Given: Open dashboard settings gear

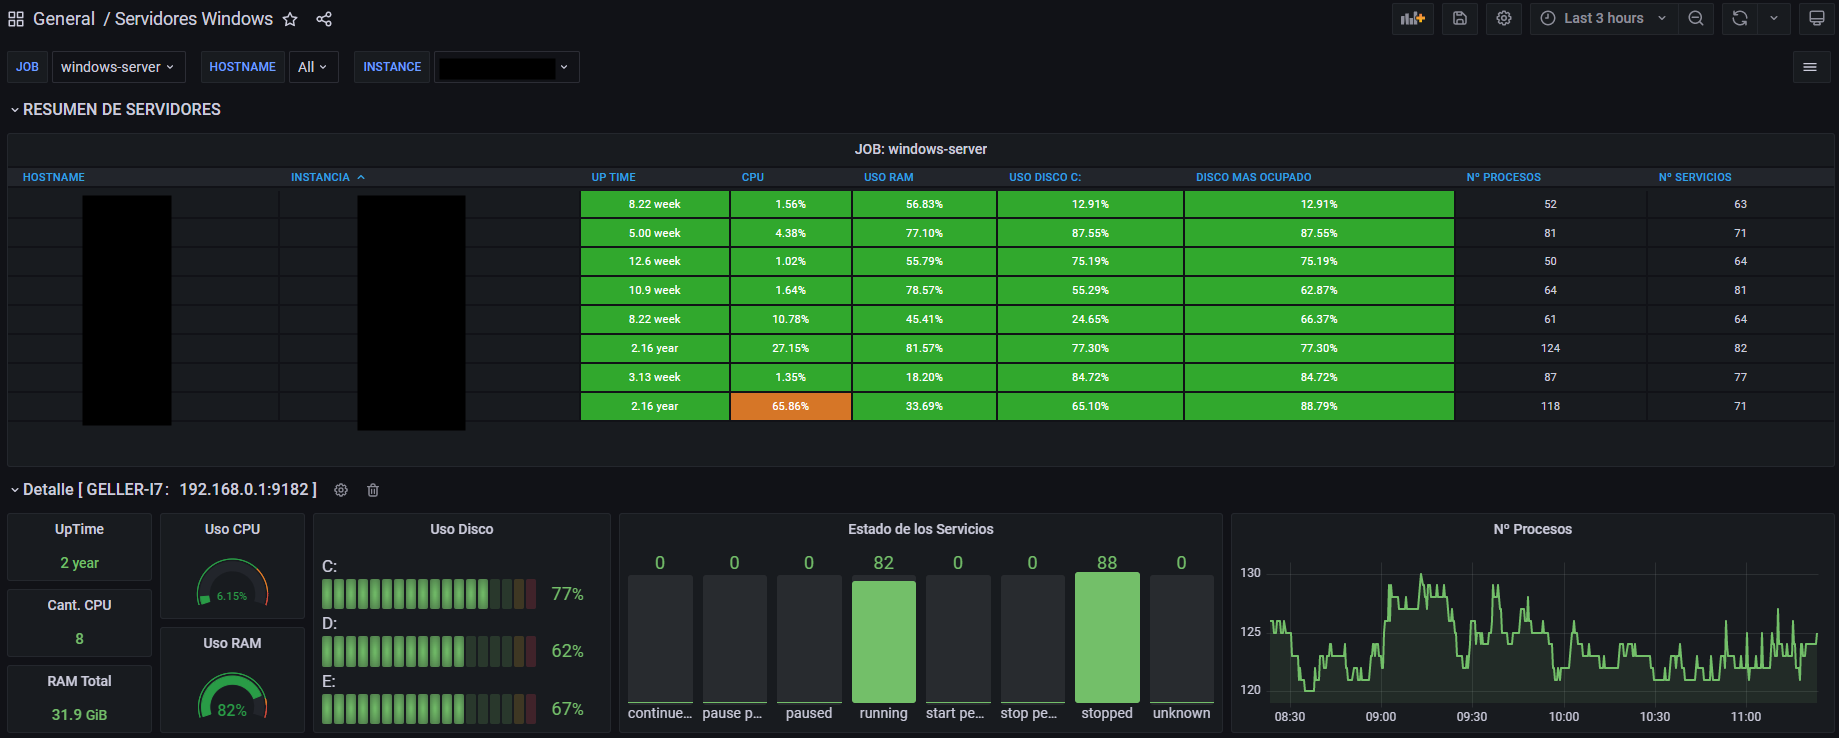Looking at the screenshot, I should 1504,18.
